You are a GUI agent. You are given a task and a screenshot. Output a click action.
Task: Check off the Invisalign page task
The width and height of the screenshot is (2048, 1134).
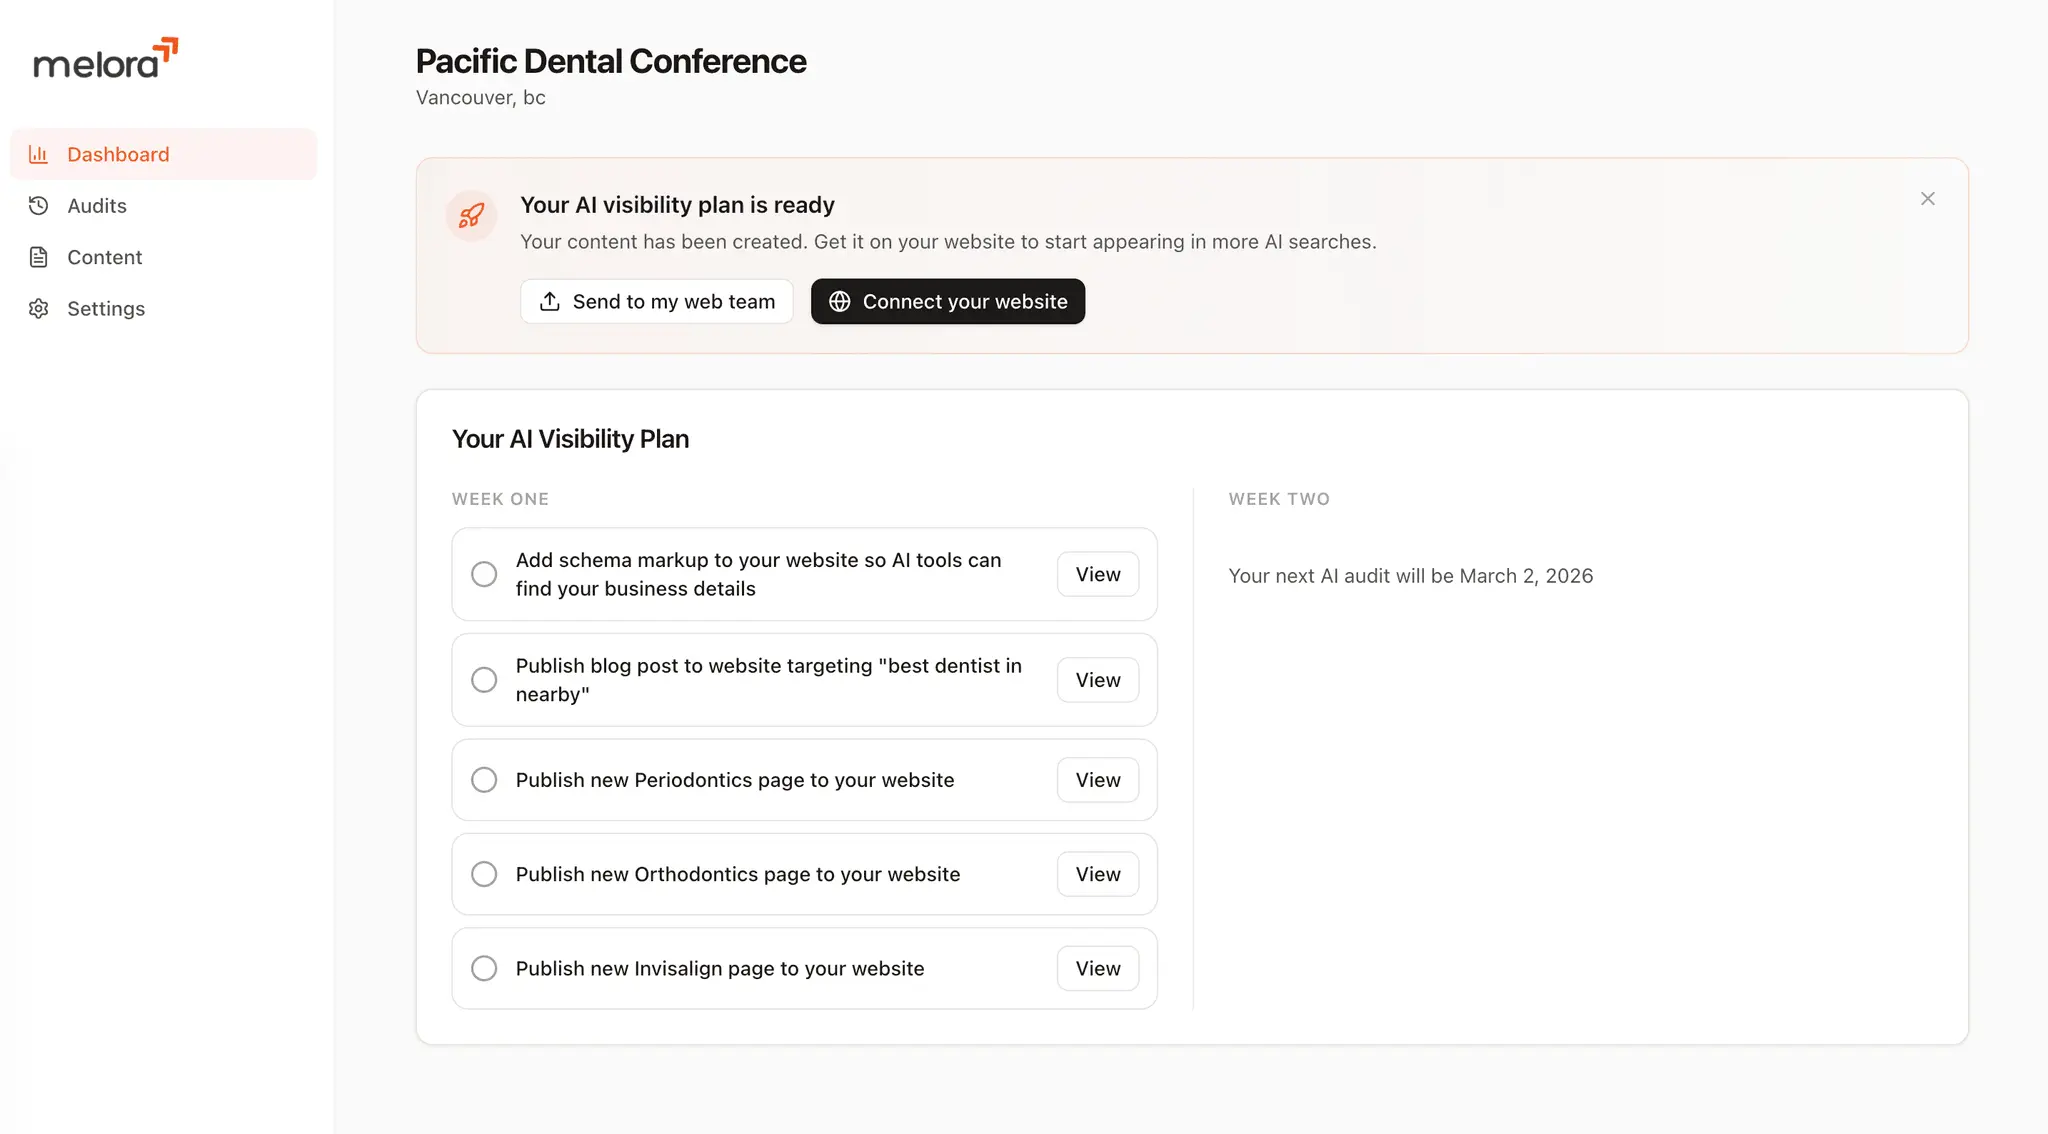pyautogui.click(x=484, y=968)
